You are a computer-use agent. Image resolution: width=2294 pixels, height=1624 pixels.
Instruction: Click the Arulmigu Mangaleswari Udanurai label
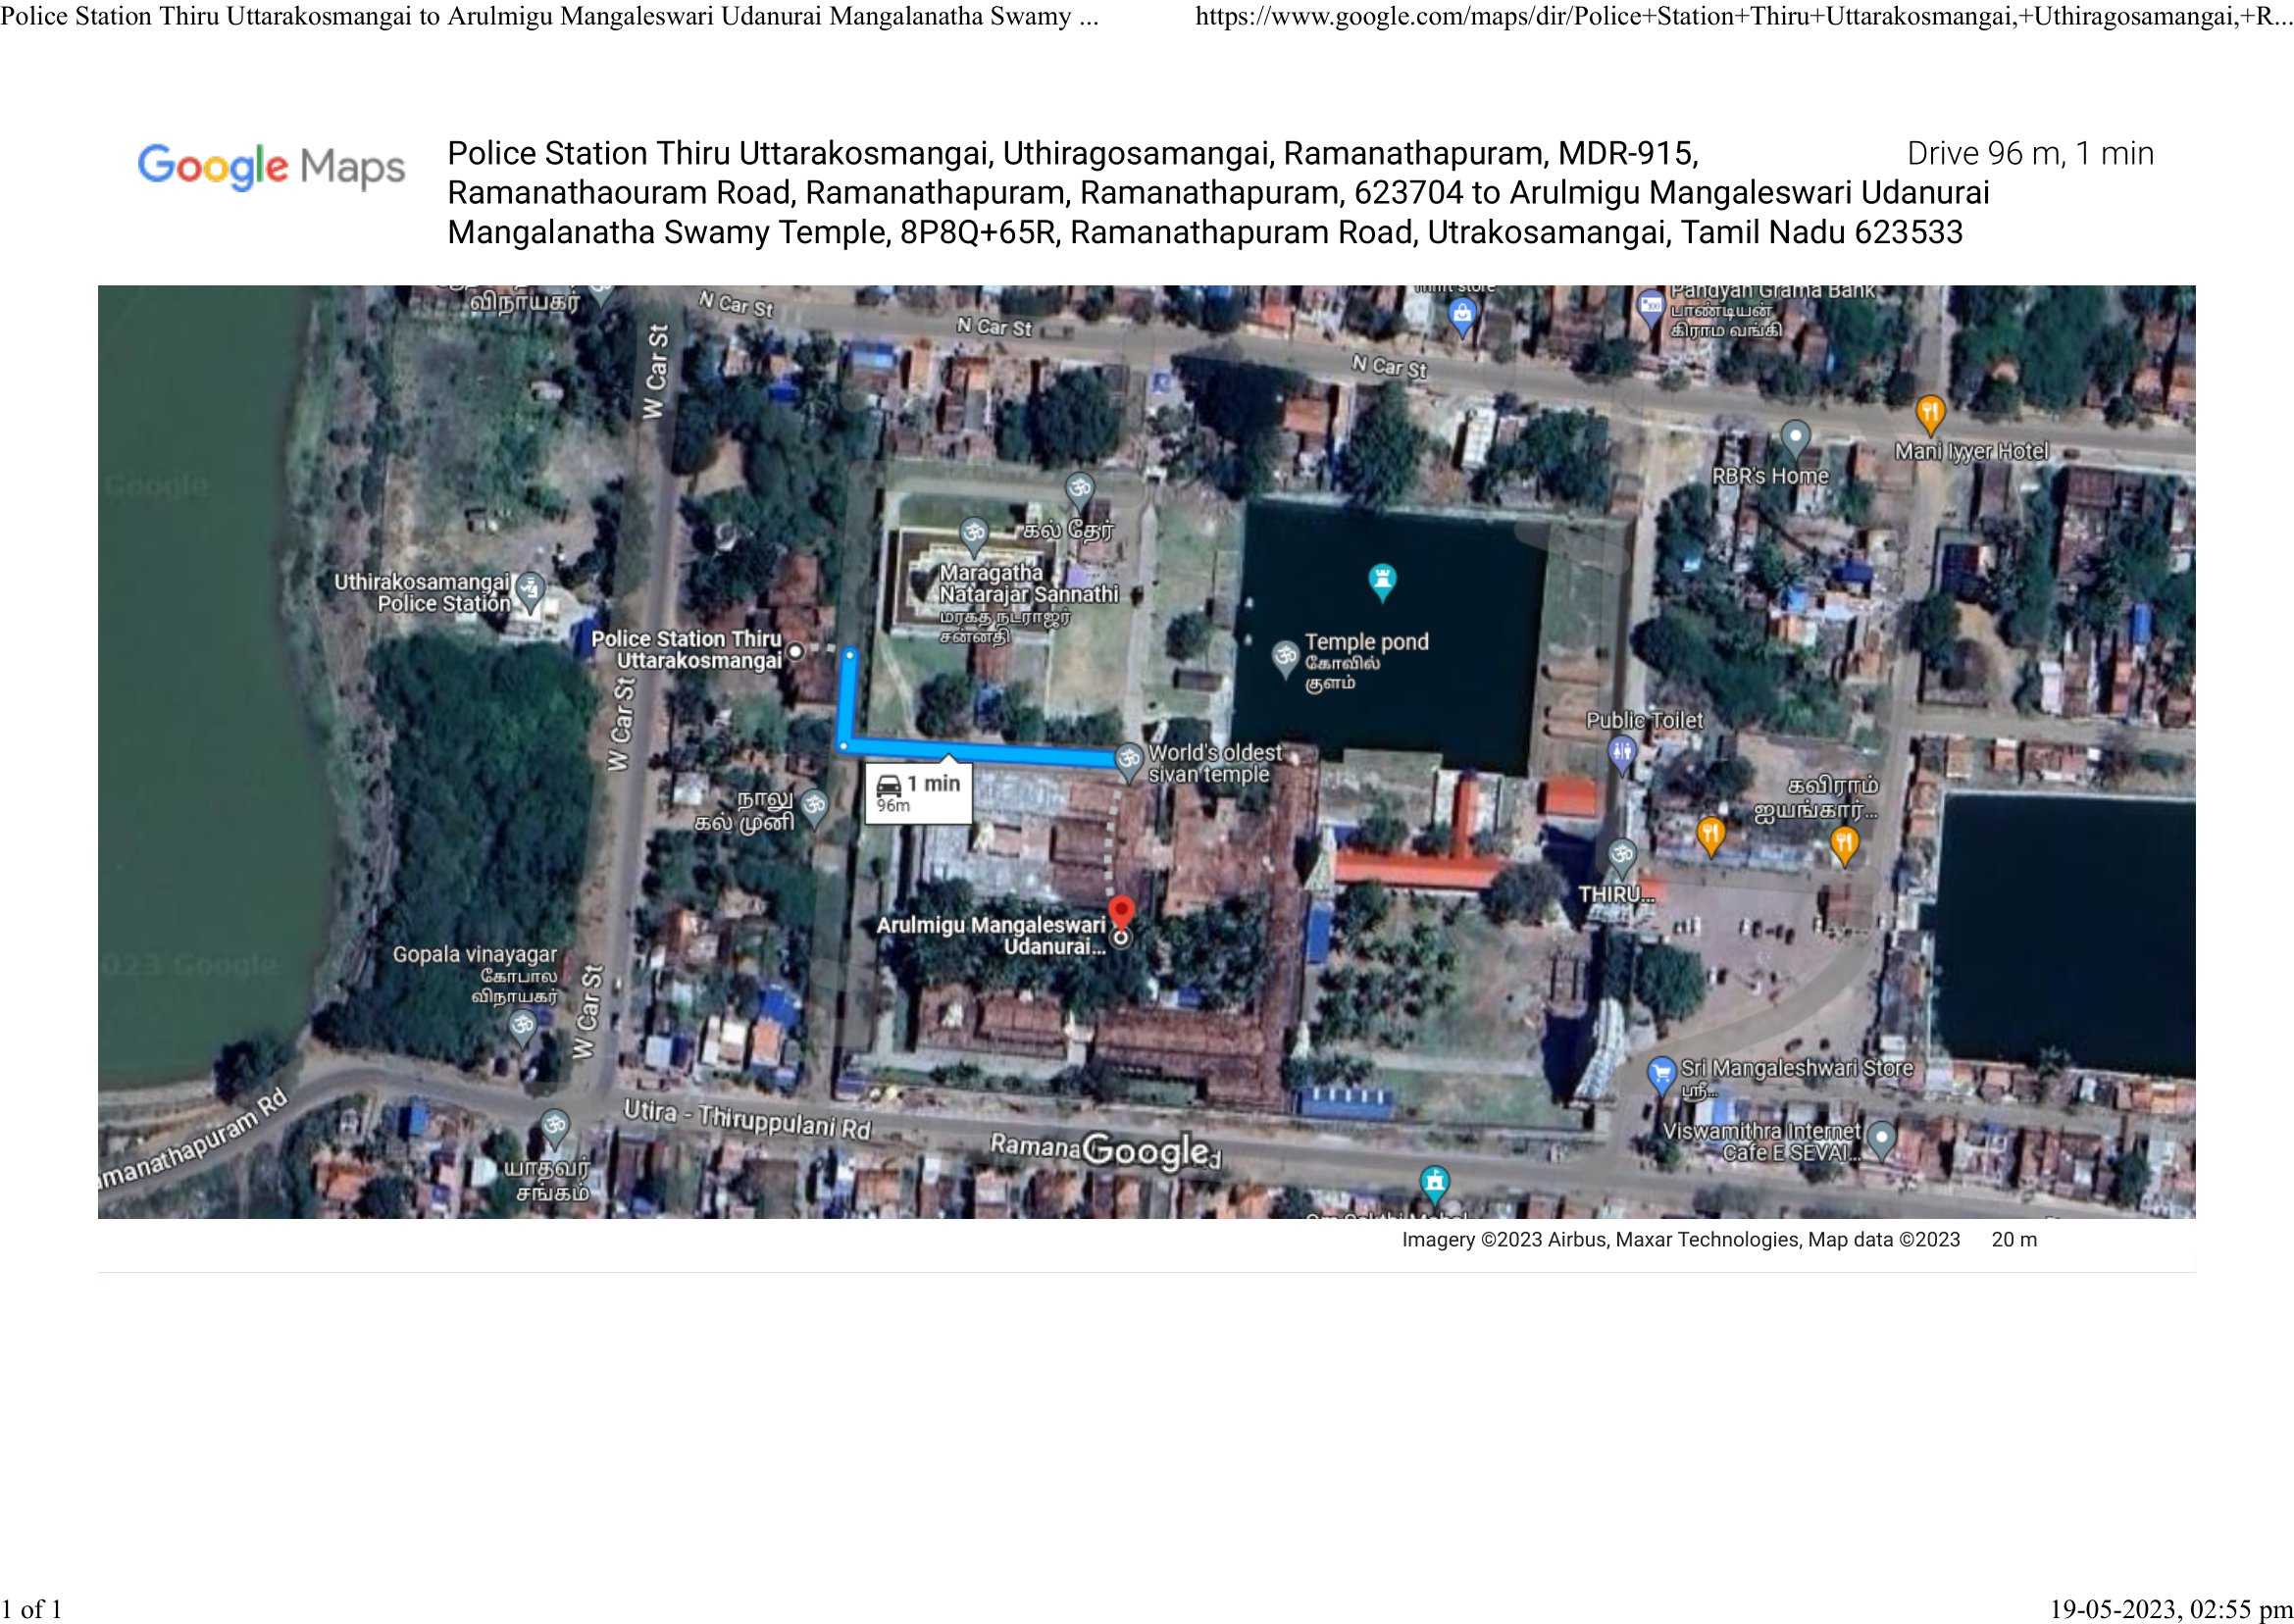pyautogui.click(x=990, y=935)
